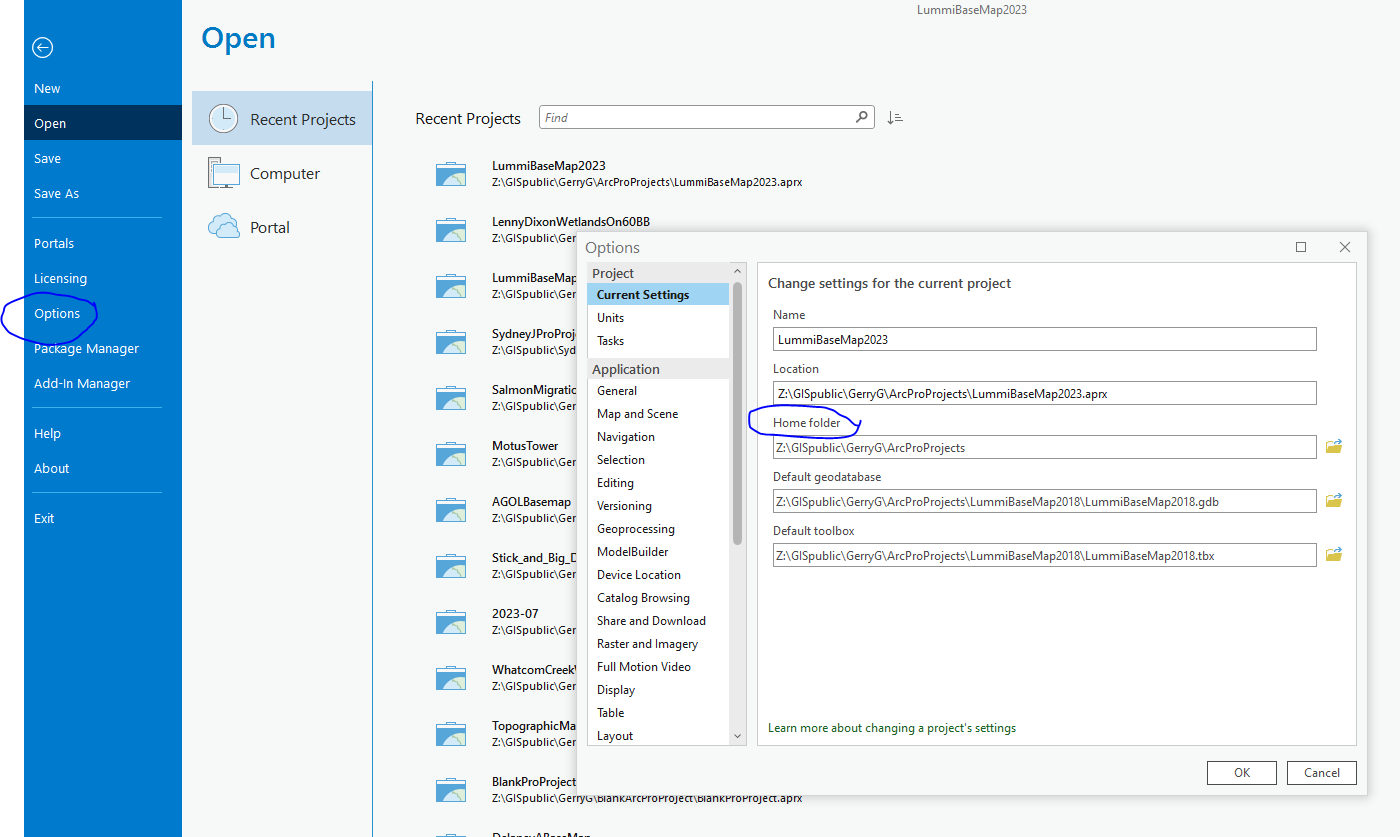Open the Add-In Manager
This screenshot has width=1400, height=837.
(103, 383)
